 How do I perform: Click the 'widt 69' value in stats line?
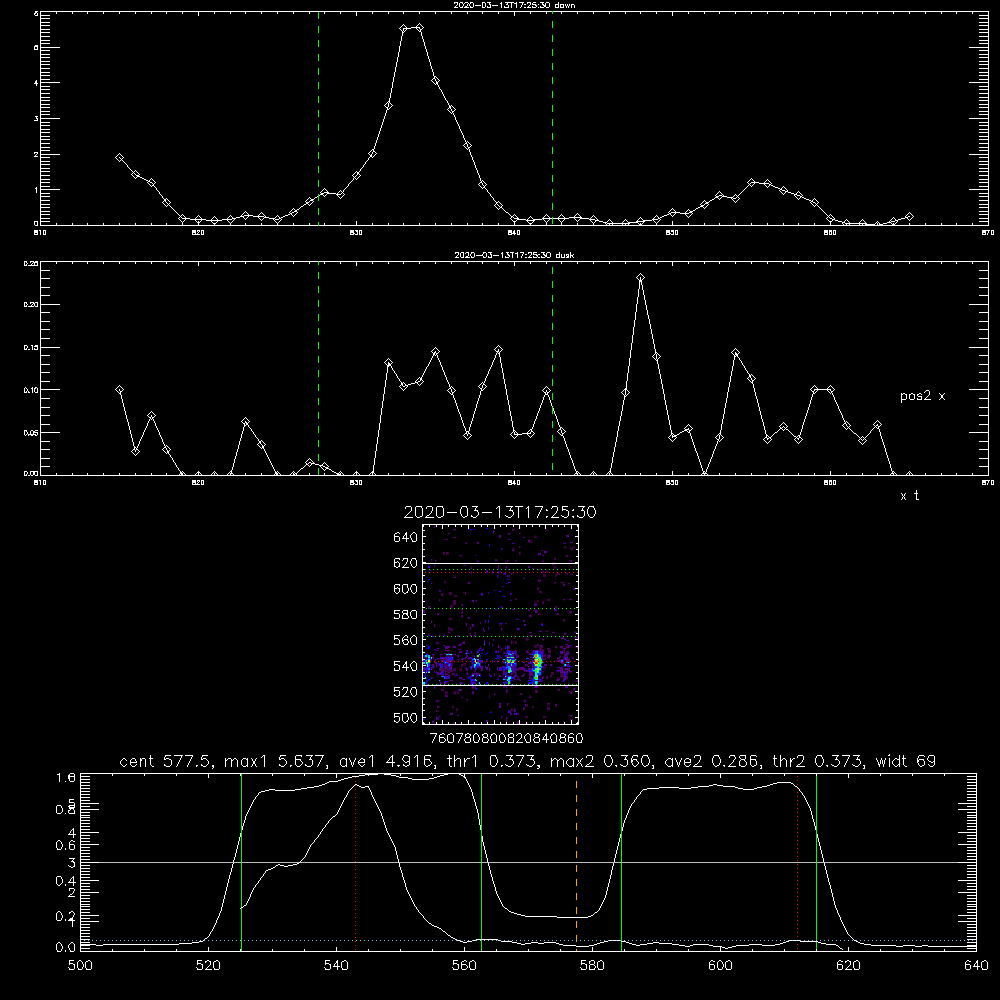point(906,761)
